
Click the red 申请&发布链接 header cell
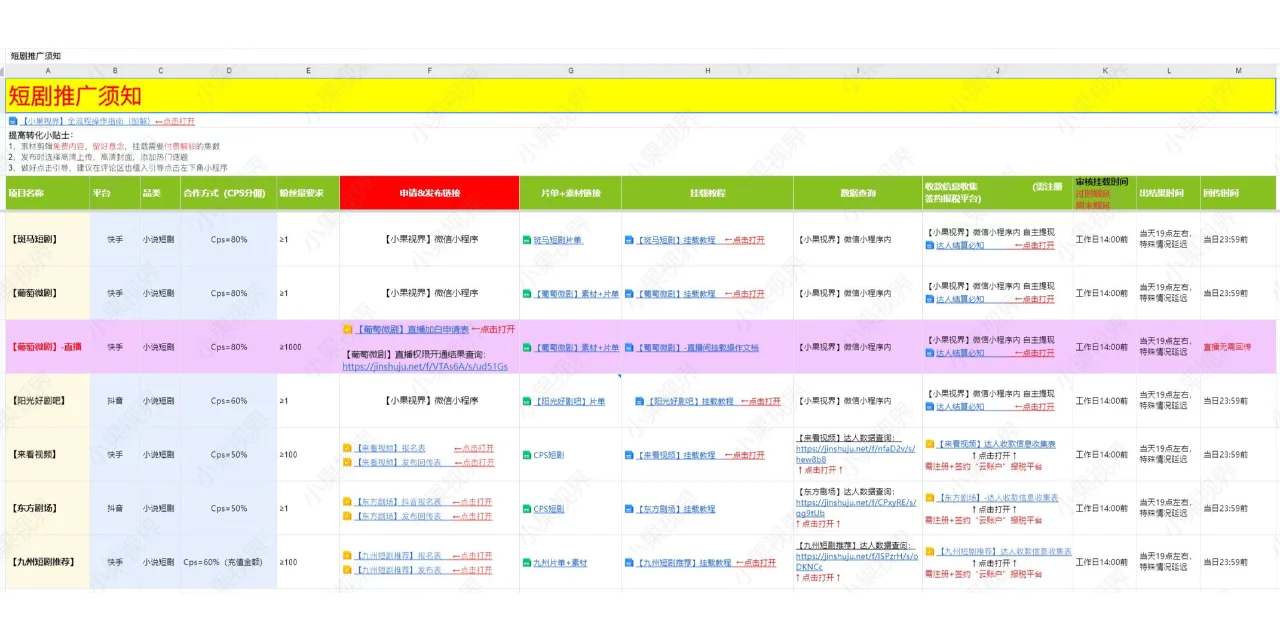coord(429,193)
